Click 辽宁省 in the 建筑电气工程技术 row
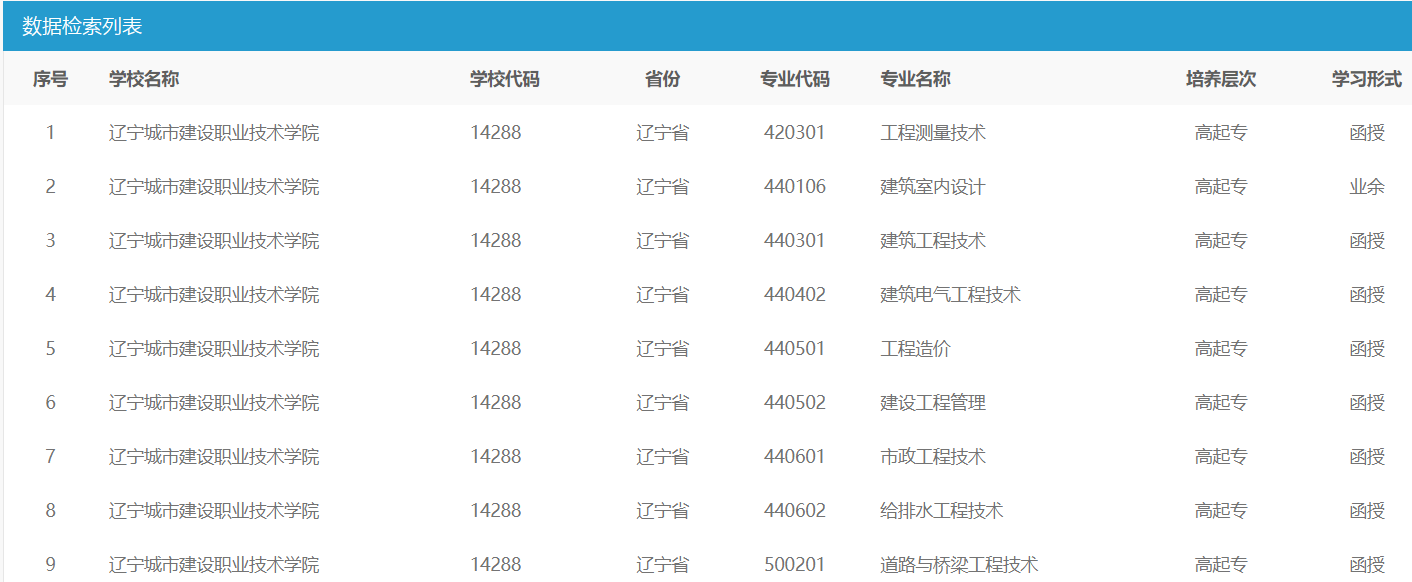1412x582 pixels. [x=662, y=294]
